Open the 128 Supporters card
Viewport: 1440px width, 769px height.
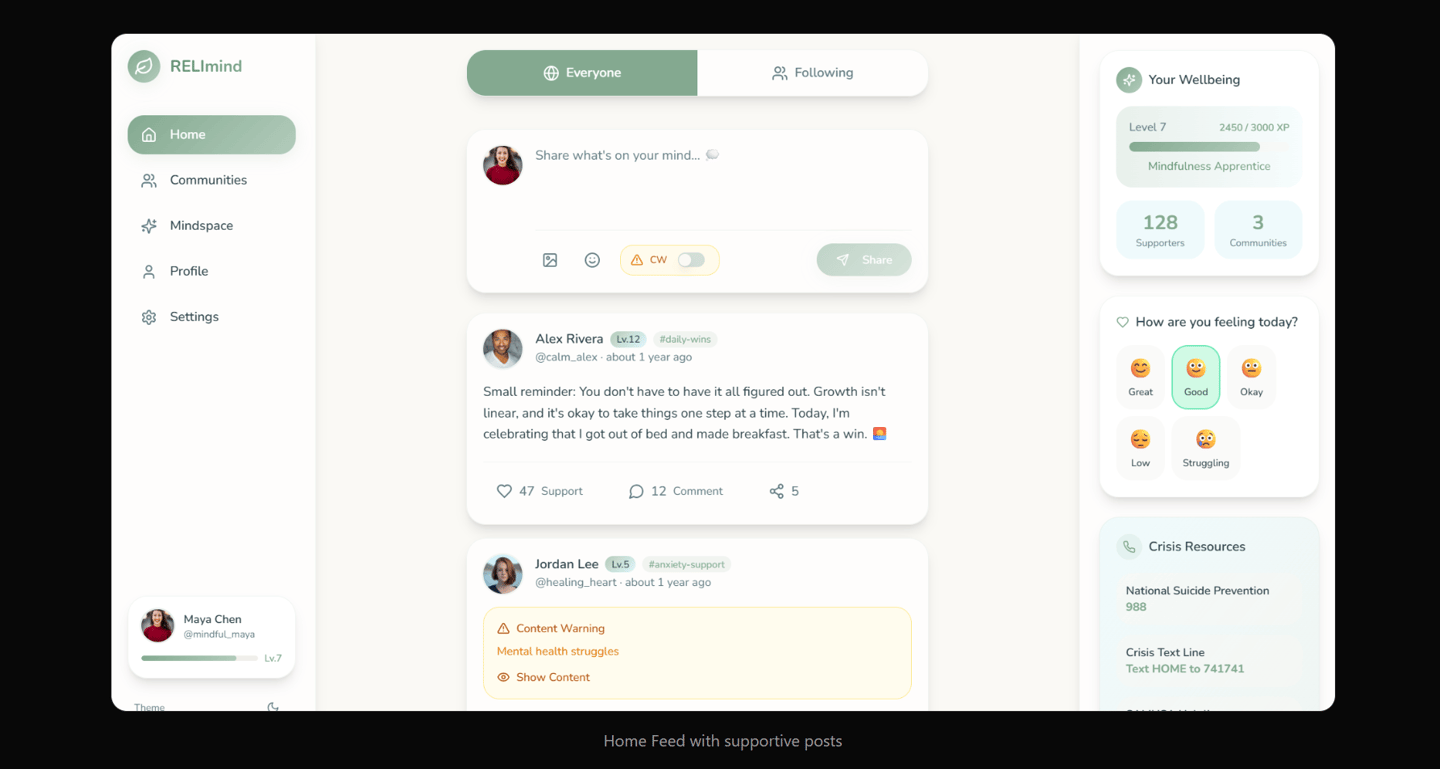tap(1160, 230)
